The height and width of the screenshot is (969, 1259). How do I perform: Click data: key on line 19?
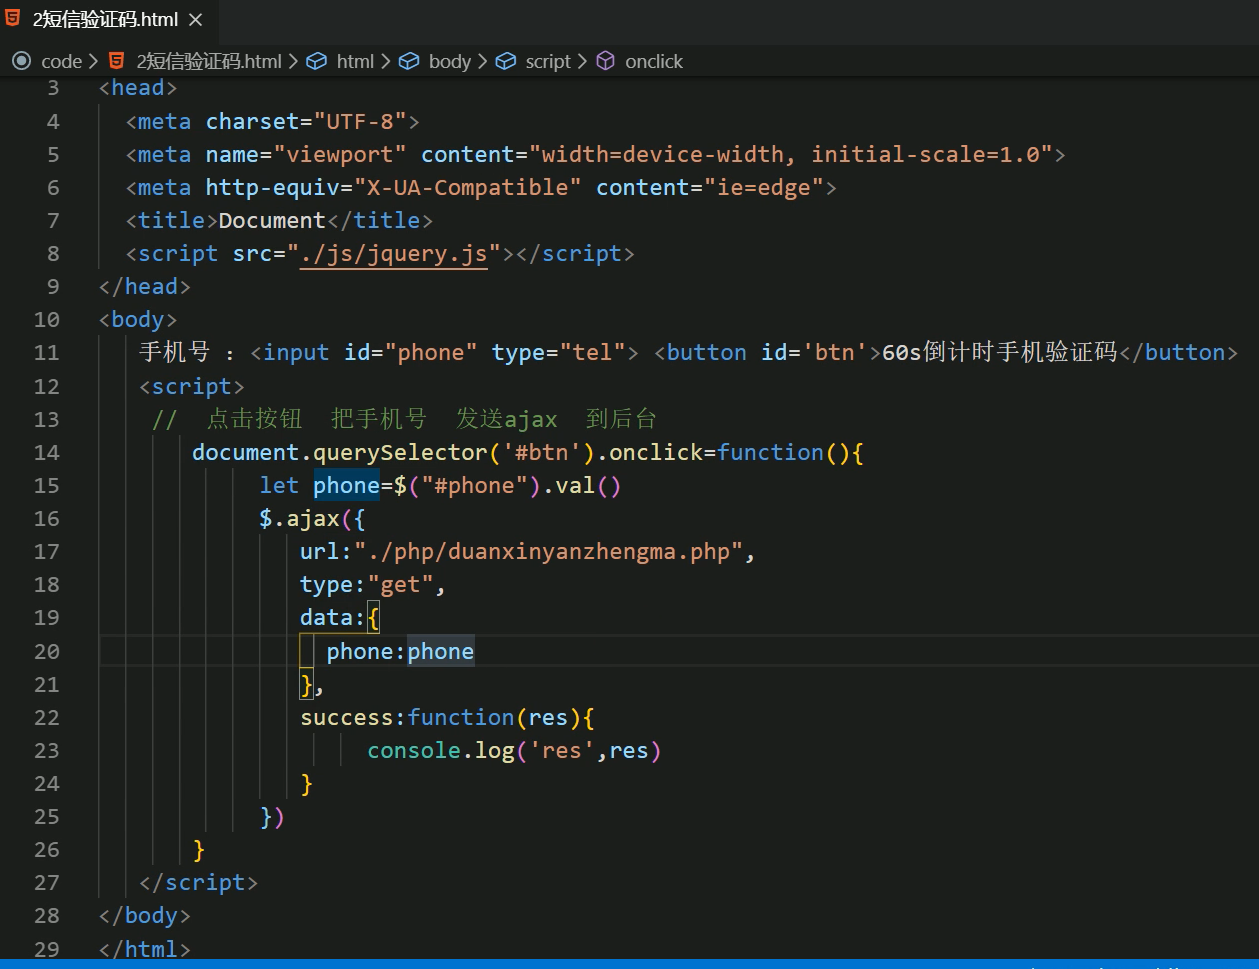click(x=333, y=617)
